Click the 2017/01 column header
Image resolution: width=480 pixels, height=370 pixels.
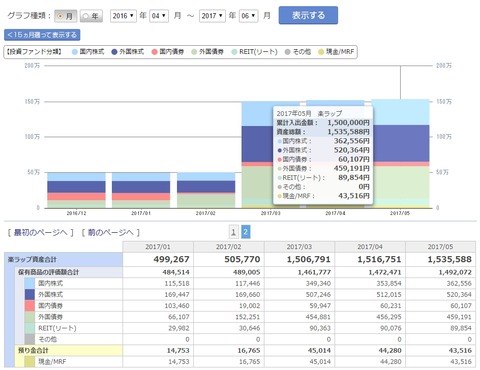(158, 247)
